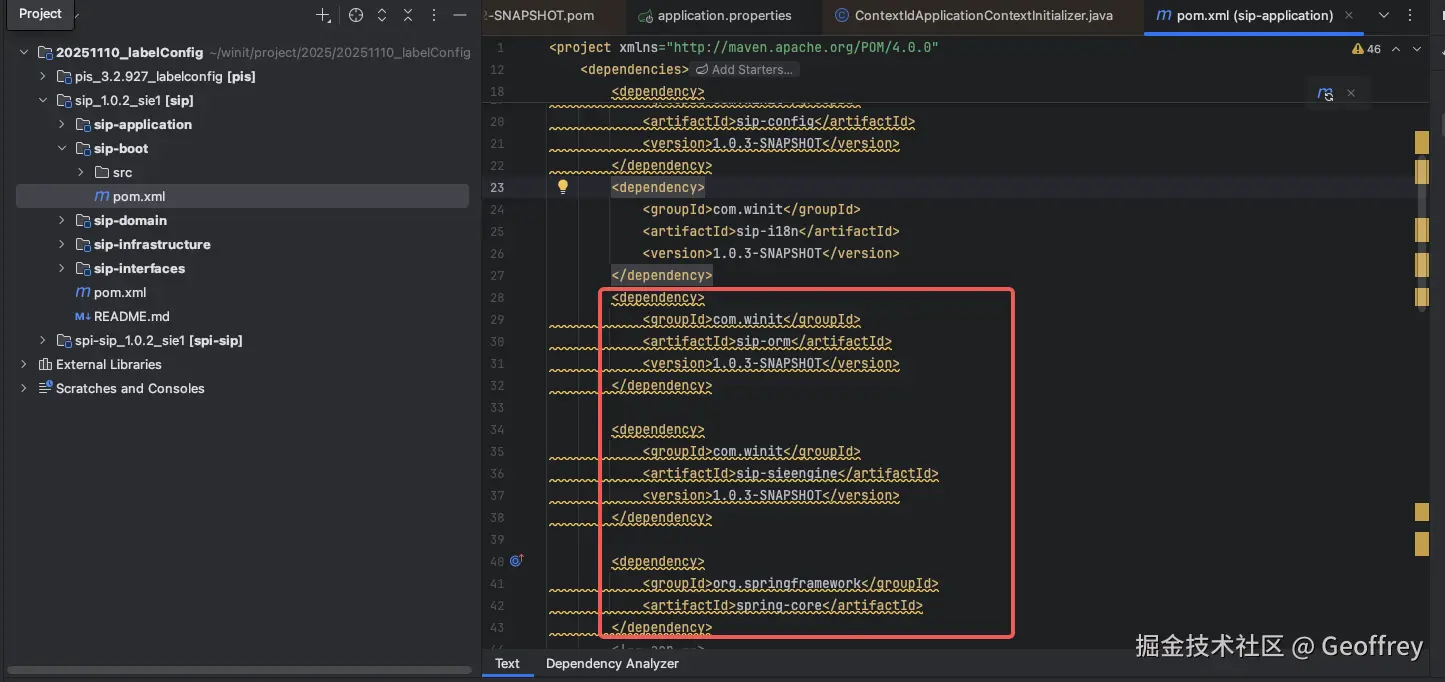This screenshot has width=1445, height=682.
Task: Click the yellow lightbulb on line 23
Action: click(x=563, y=187)
